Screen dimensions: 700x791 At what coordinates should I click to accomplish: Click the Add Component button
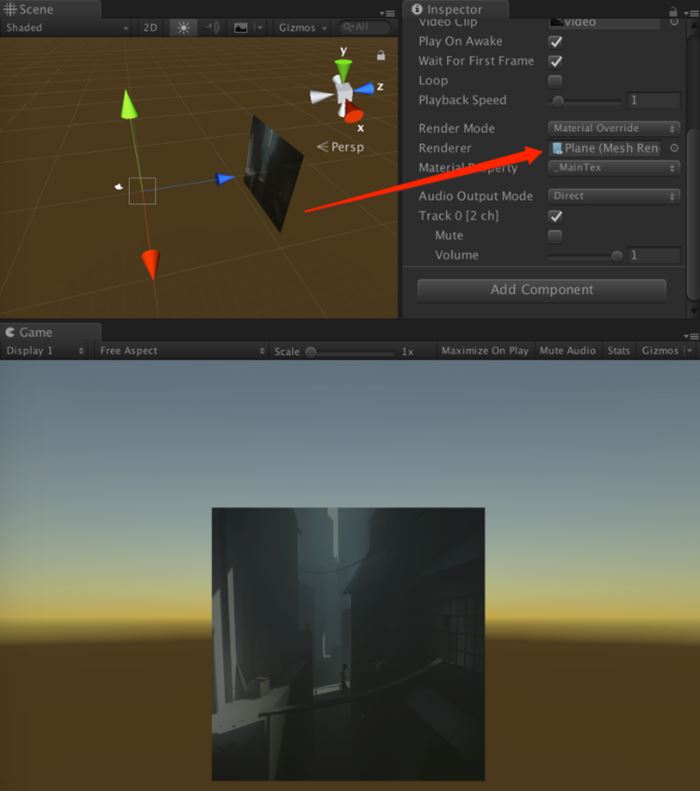point(541,290)
